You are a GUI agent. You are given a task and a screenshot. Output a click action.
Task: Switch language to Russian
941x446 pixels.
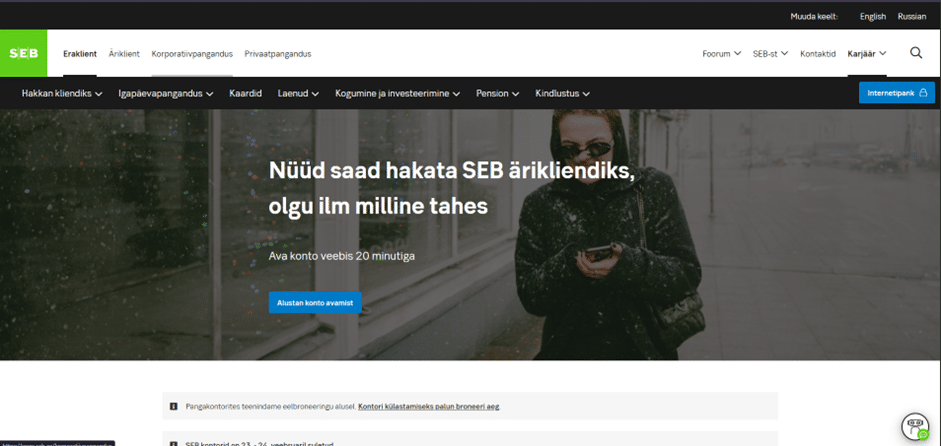coord(912,16)
